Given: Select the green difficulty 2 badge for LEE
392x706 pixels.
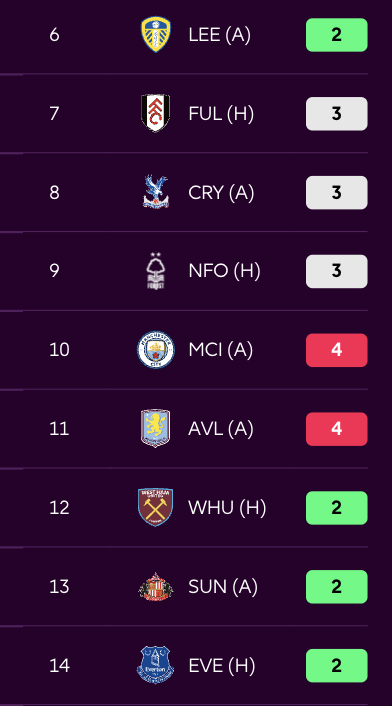Looking at the screenshot, I should pyautogui.click(x=337, y=35).
